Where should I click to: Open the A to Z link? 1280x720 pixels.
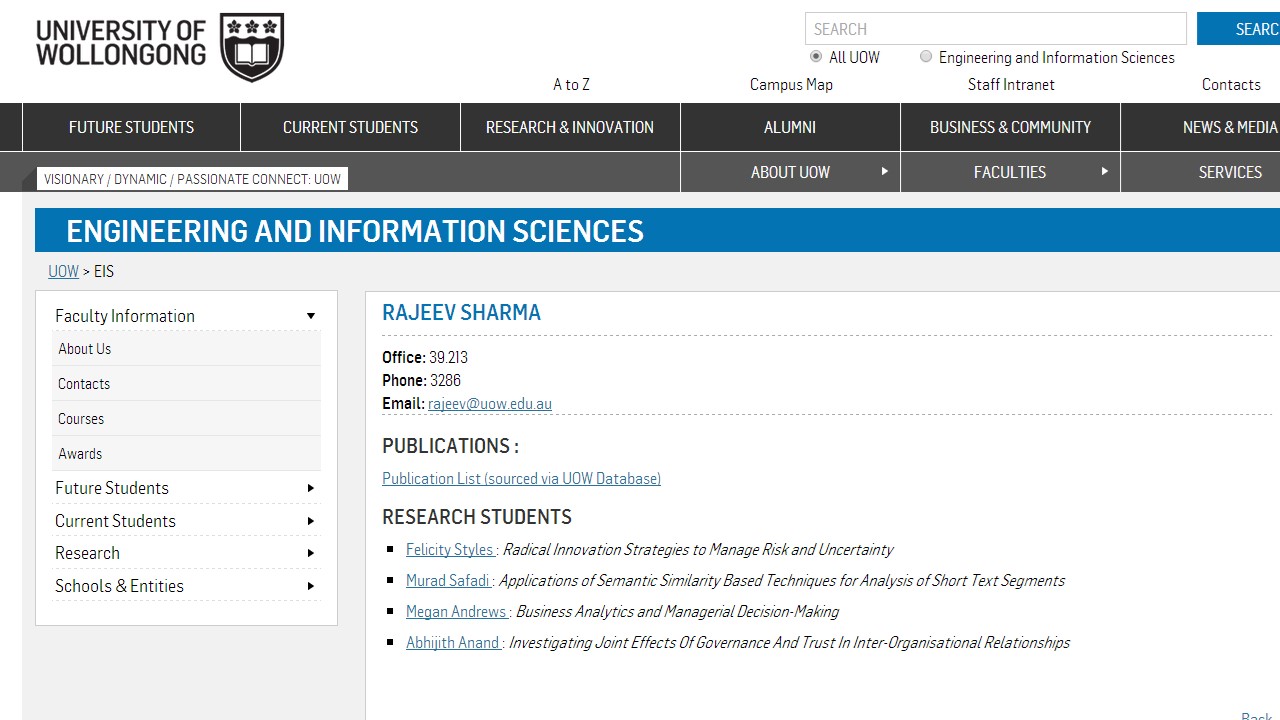pos(572,85)
